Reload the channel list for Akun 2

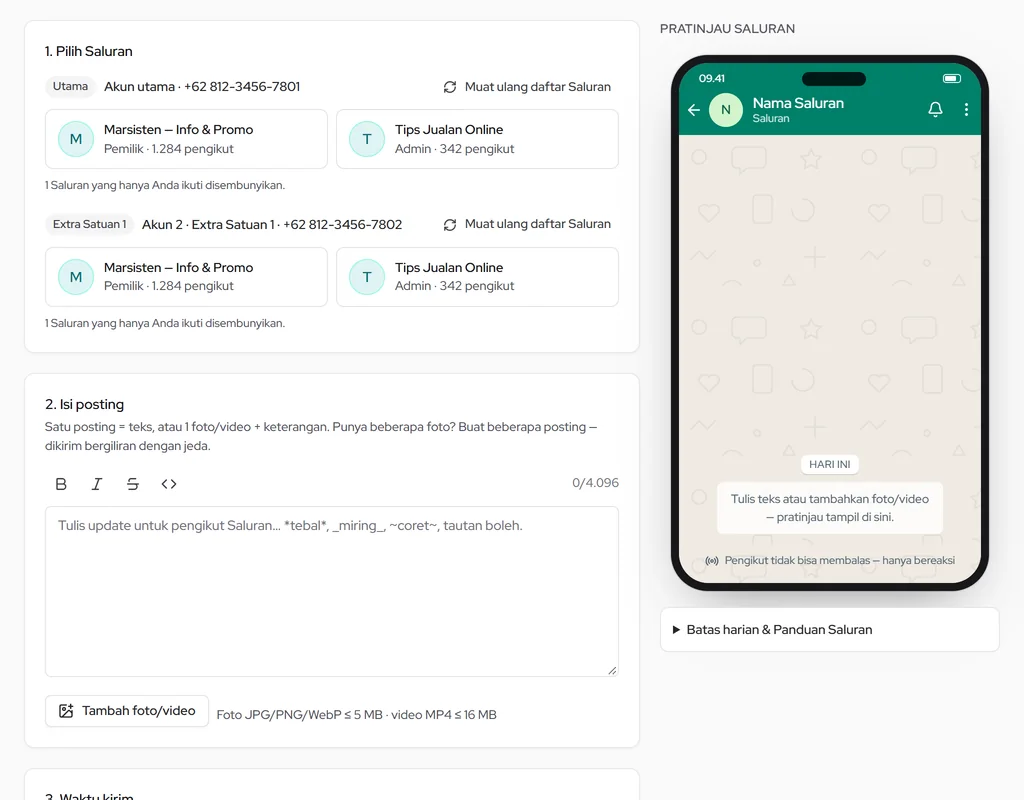[x=527, y=224]
